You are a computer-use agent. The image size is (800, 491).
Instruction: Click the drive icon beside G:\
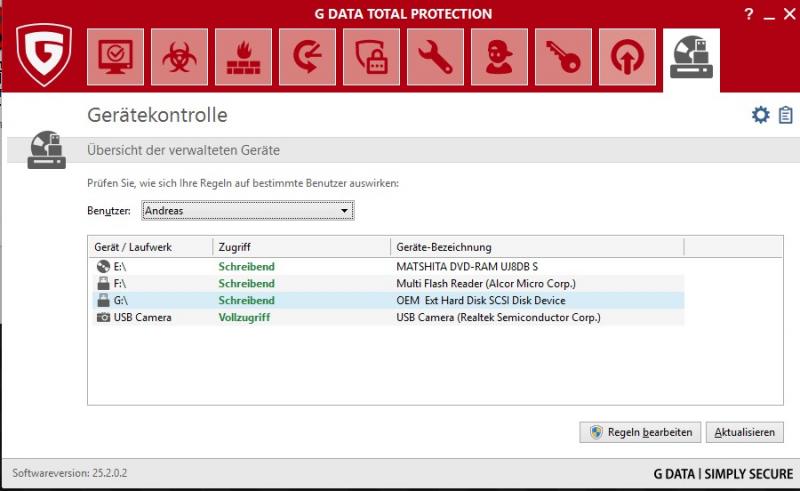click(103, 300)
